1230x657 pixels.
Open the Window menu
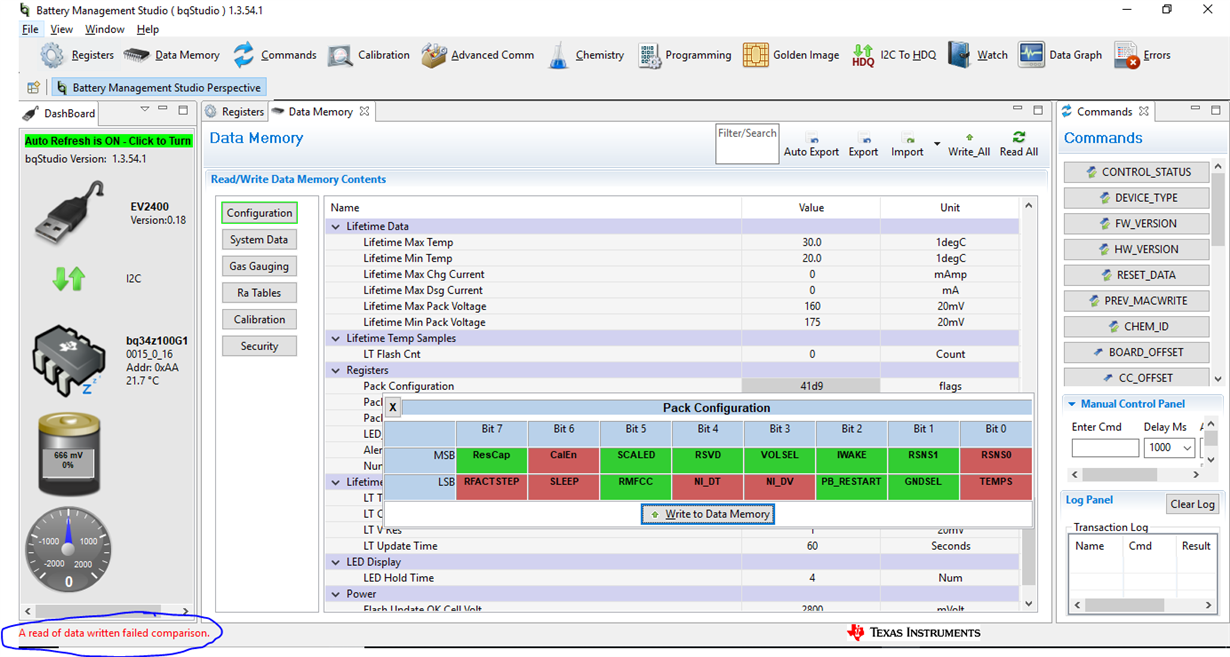105,30
